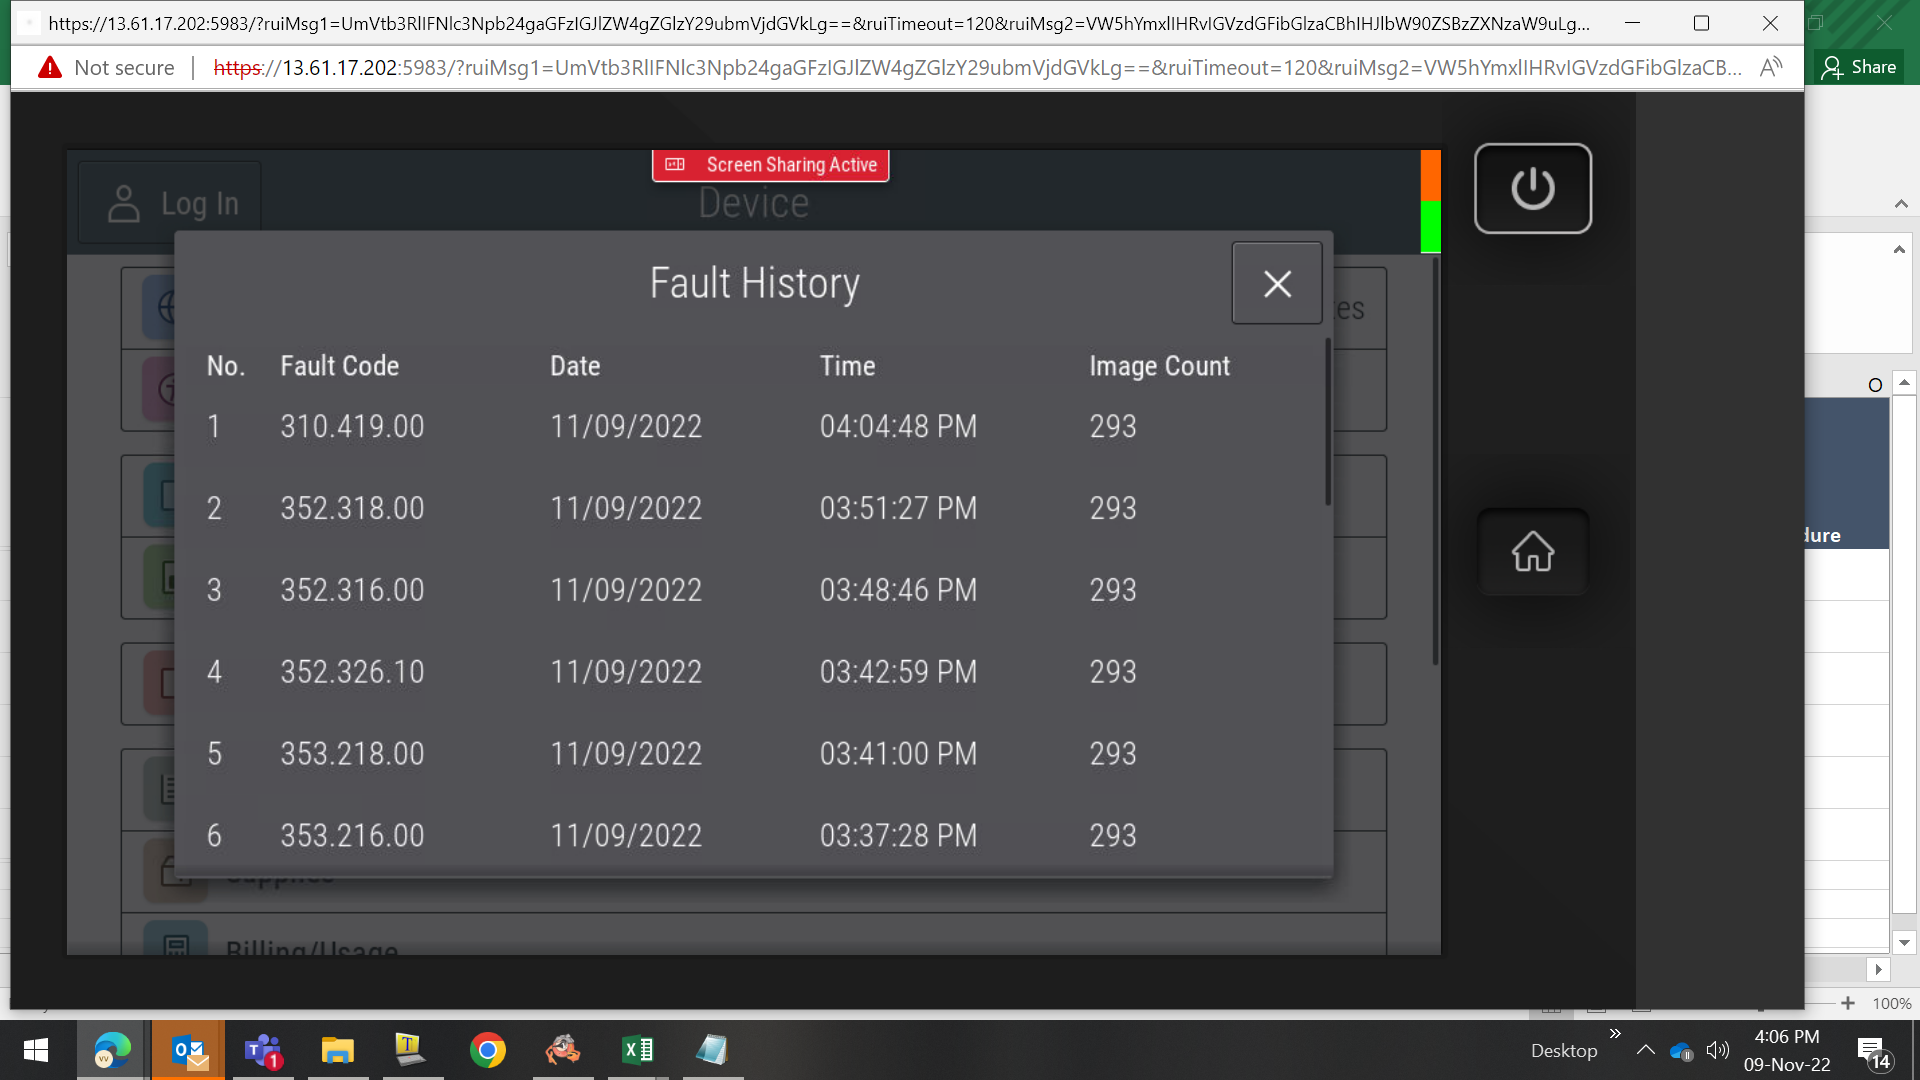Screen dimensions: 1920x1080
Task: Click the Fault History list scrollbar
Action: pyautogui.click(x=1328, y=422)
